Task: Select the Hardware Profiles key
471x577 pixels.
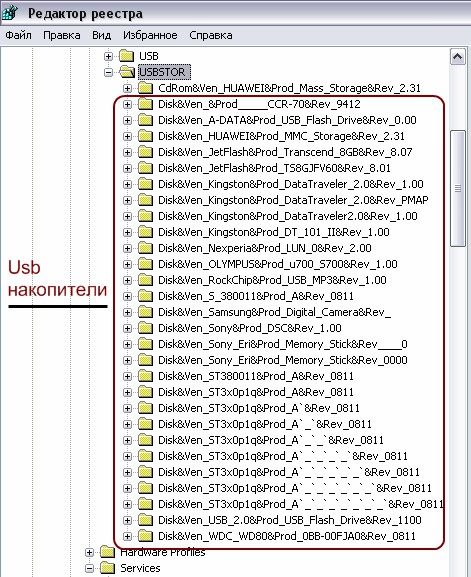Action: 163,552
